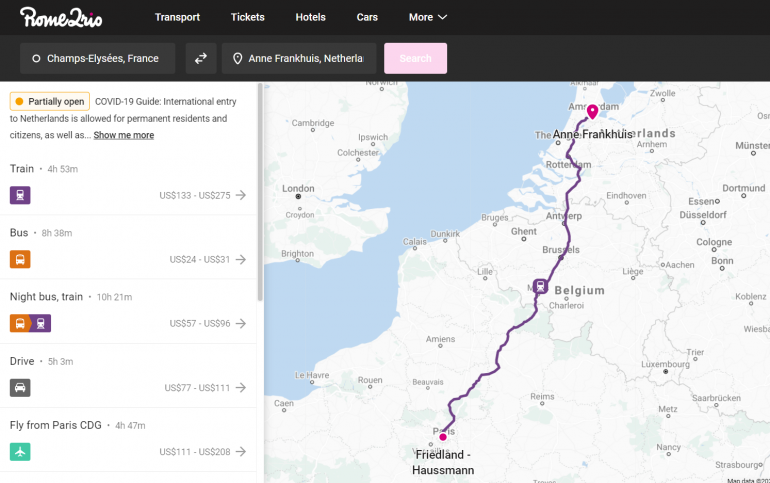
Task: Click the purple train icon in the Train option
Action: 20,195
